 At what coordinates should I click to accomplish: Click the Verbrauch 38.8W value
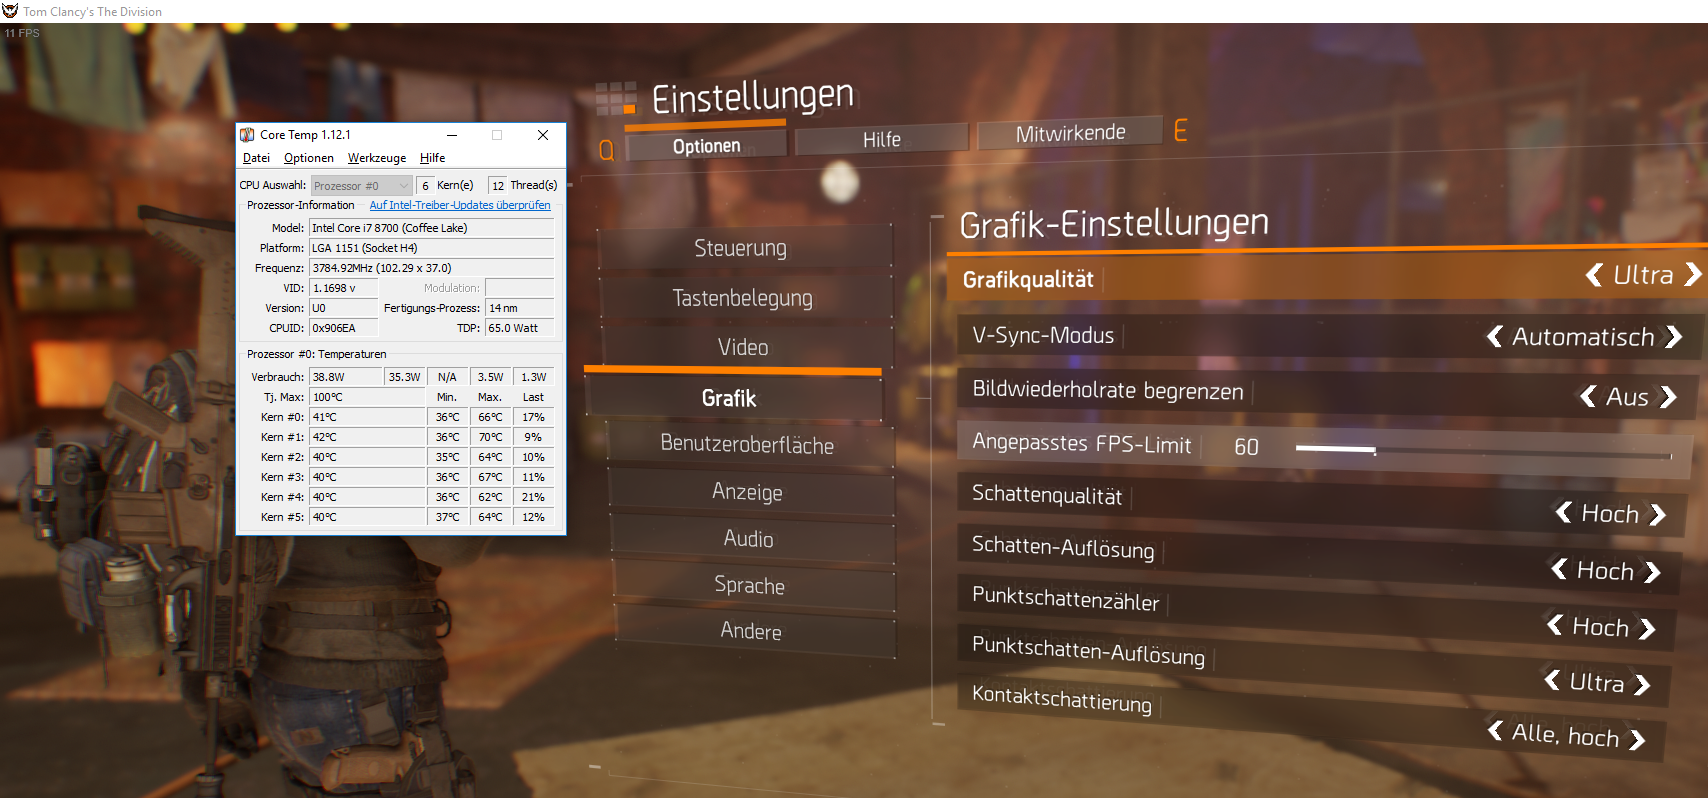click(346, 377)
